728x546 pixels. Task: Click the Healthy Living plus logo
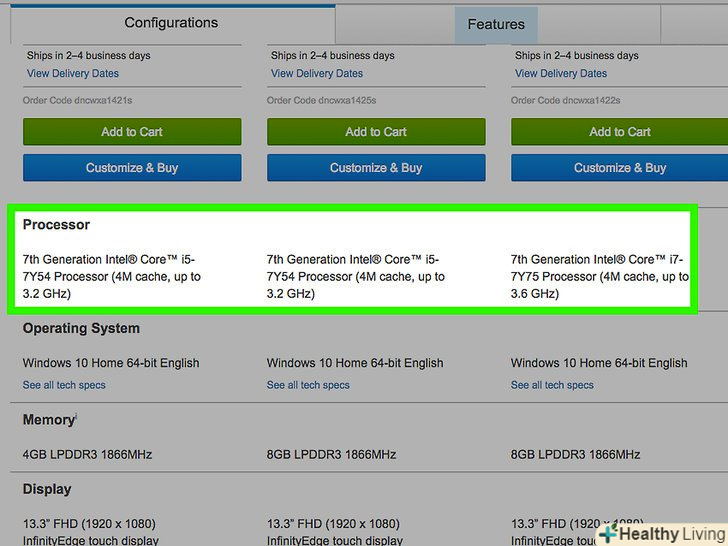pos(608,534)
